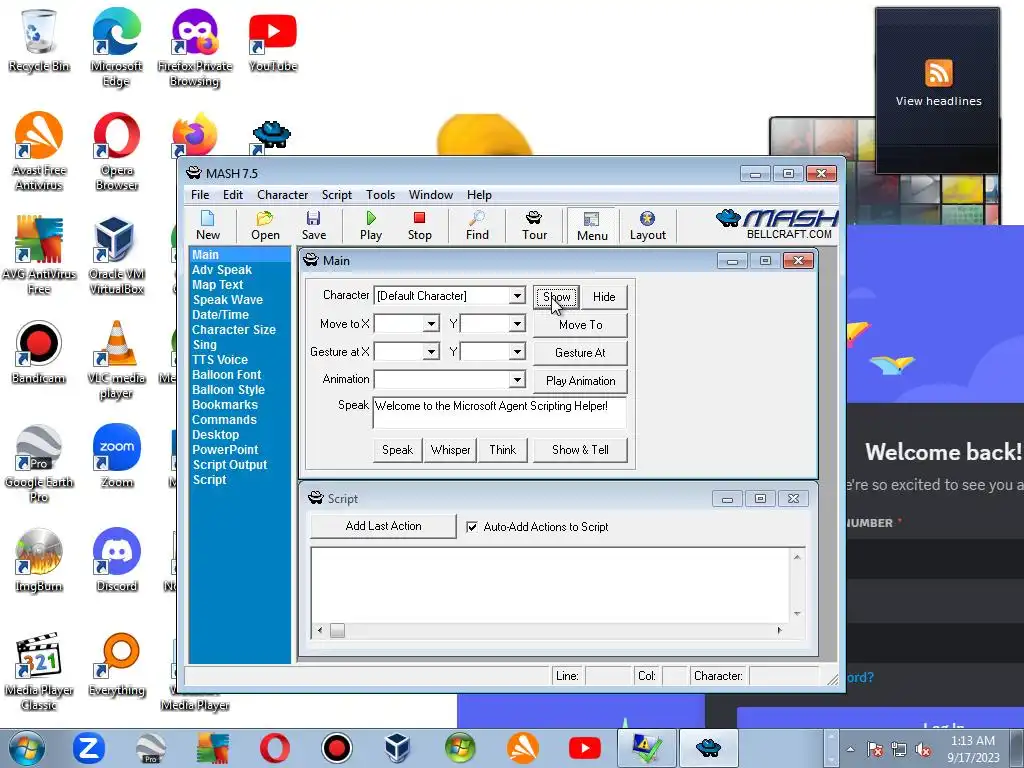Click the Move To button
Viewport: 1024px width, 768px height.
(580, 325)
